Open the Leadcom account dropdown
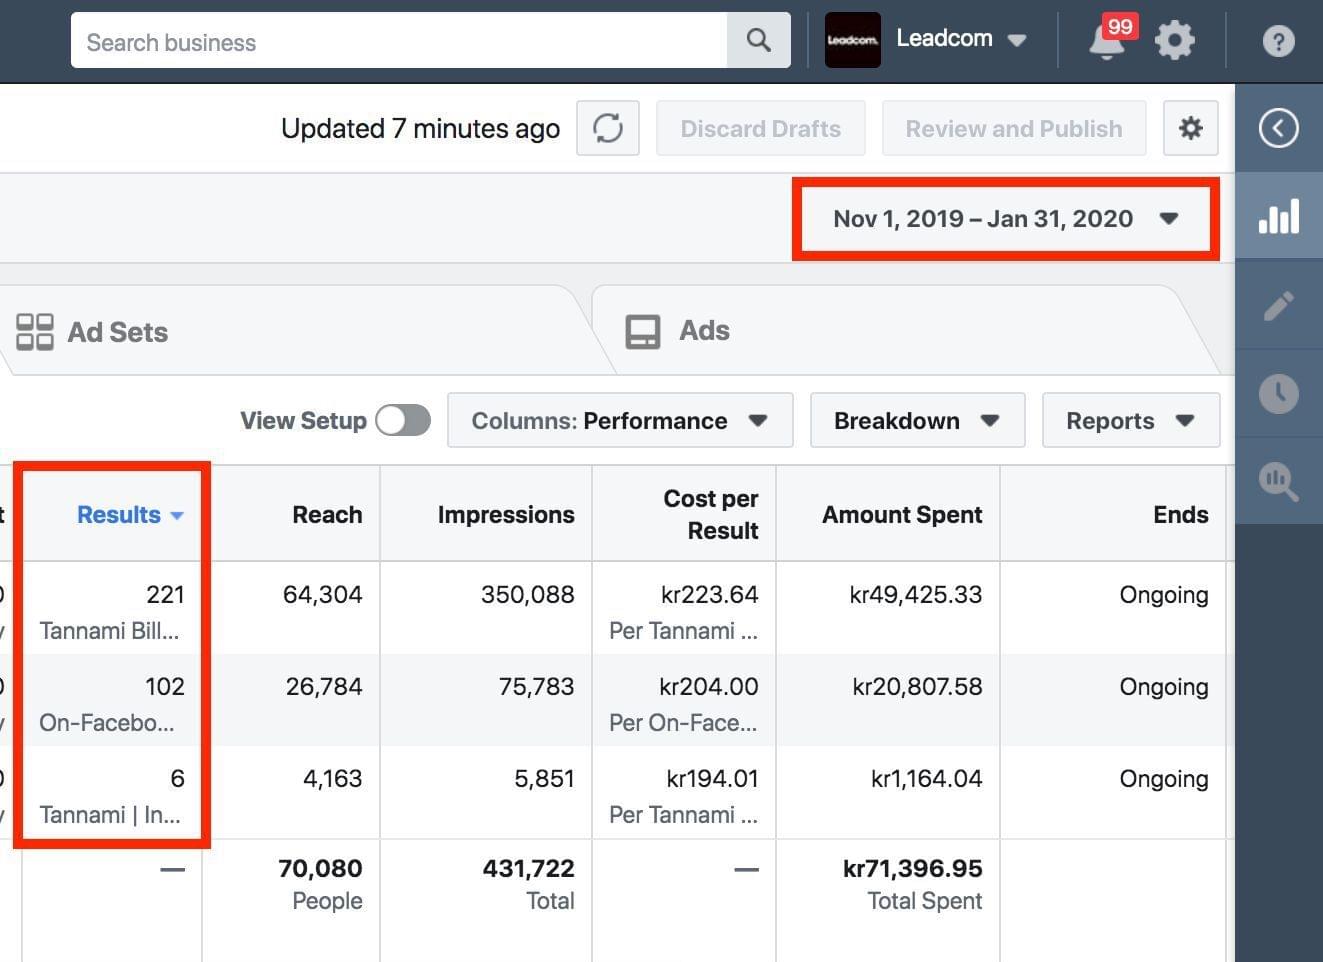The height and width of the screenshot is (962, 1323). pyautogui.click(x=961, y=39)
